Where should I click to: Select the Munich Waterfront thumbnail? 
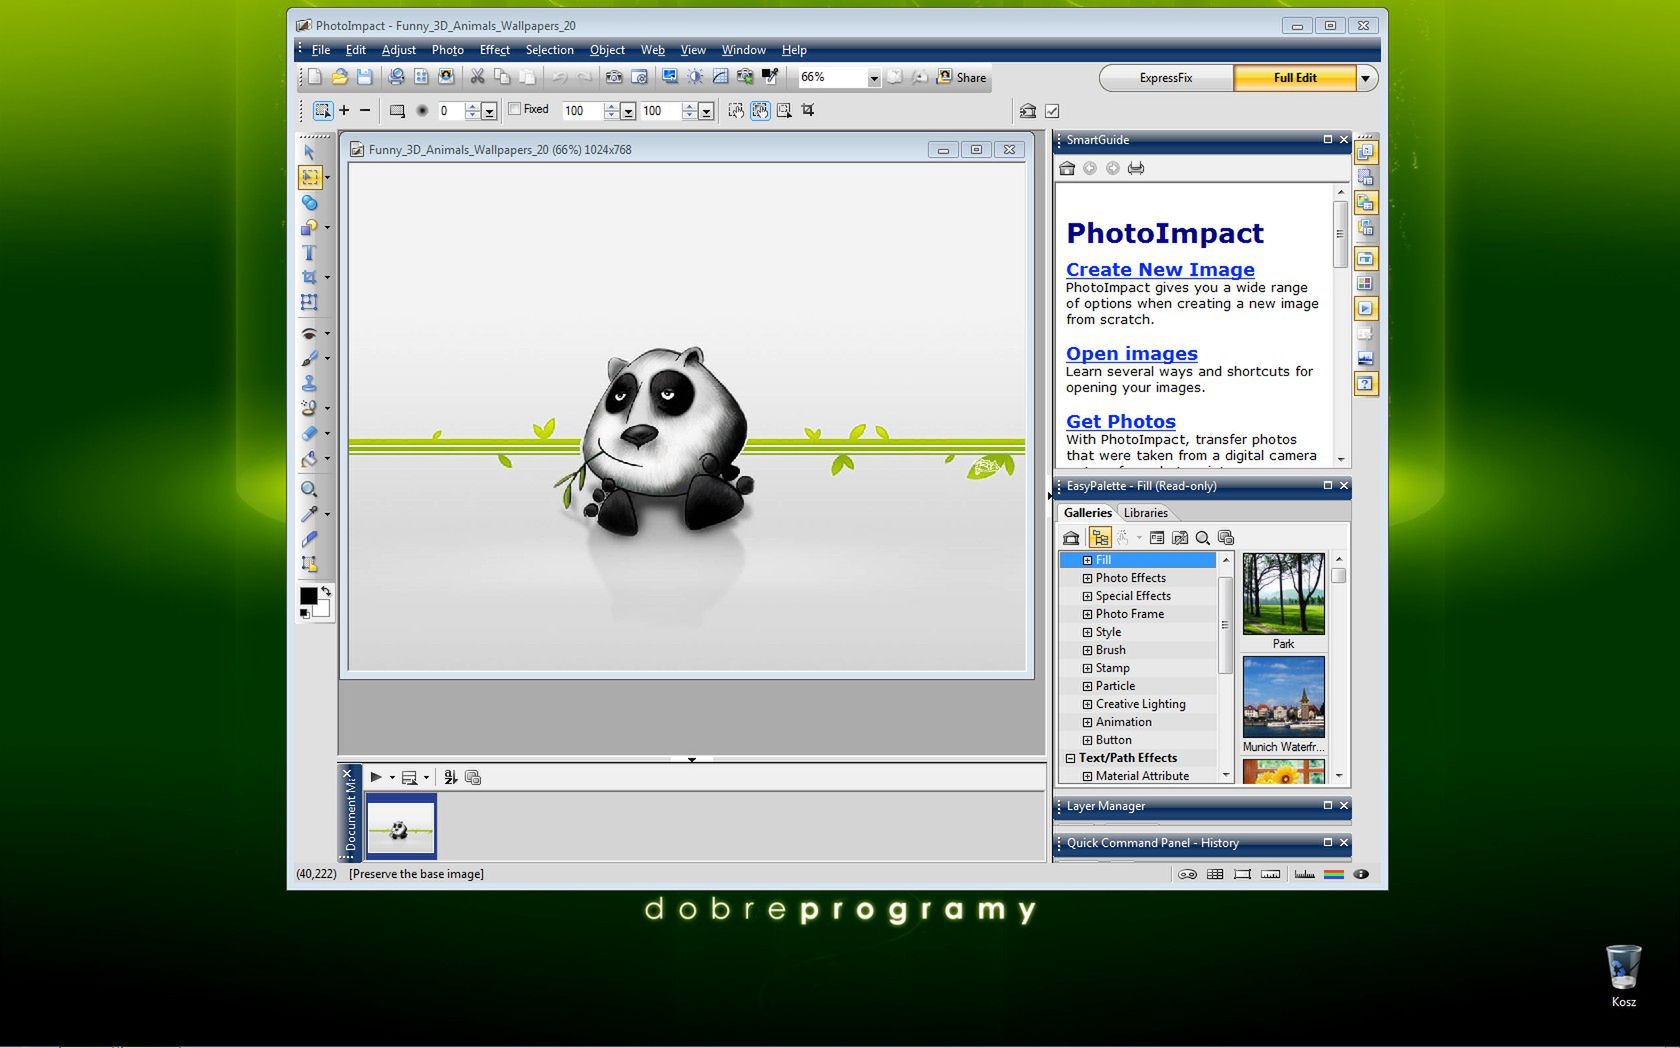click(x=1283, y=697)
